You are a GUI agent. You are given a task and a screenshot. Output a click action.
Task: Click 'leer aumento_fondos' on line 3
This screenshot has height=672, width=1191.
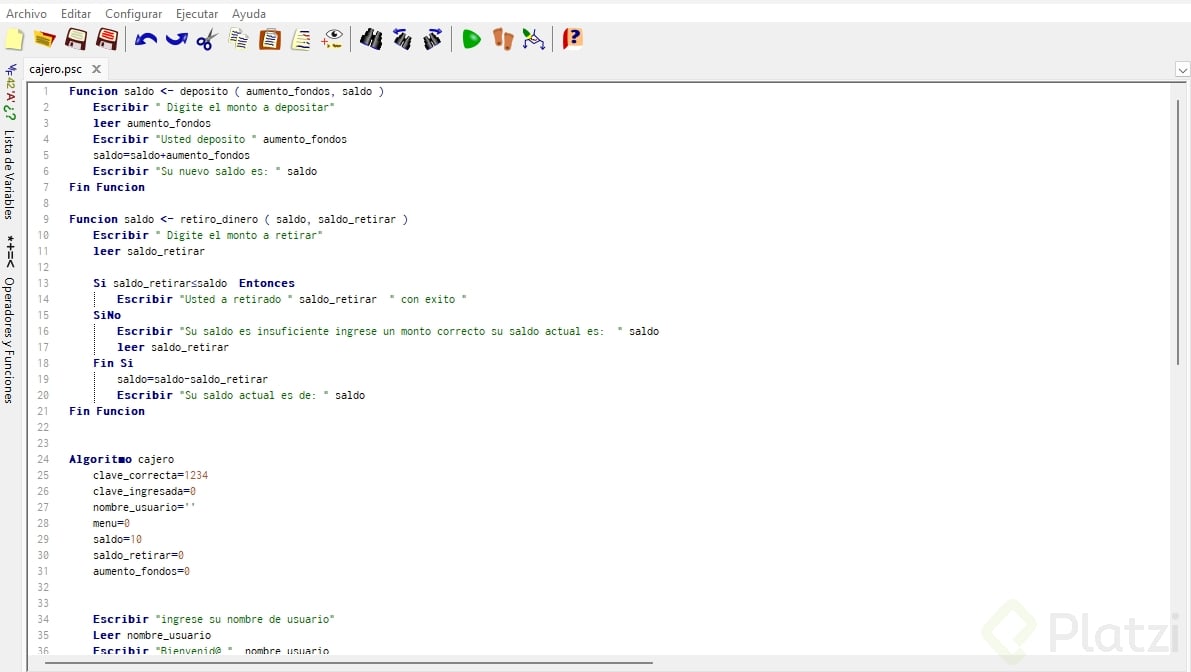152,123
